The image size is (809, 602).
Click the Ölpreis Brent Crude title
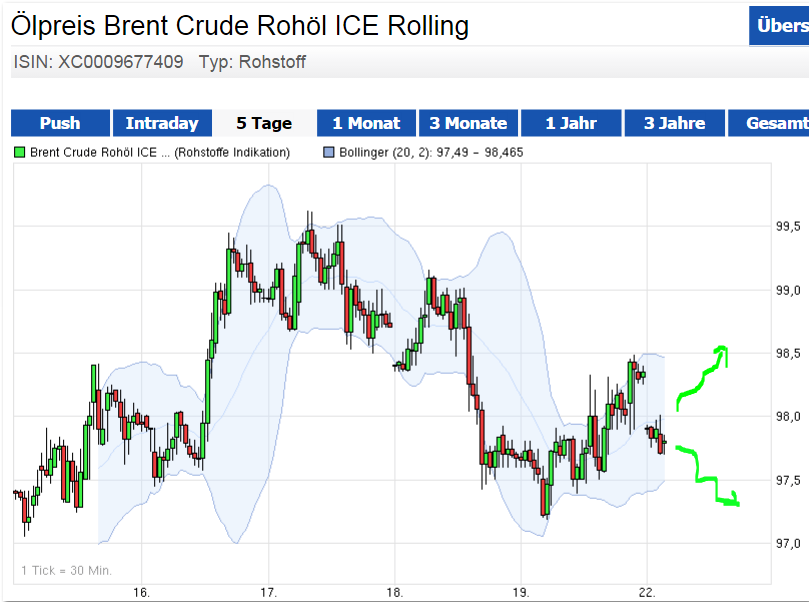point(240,25)
